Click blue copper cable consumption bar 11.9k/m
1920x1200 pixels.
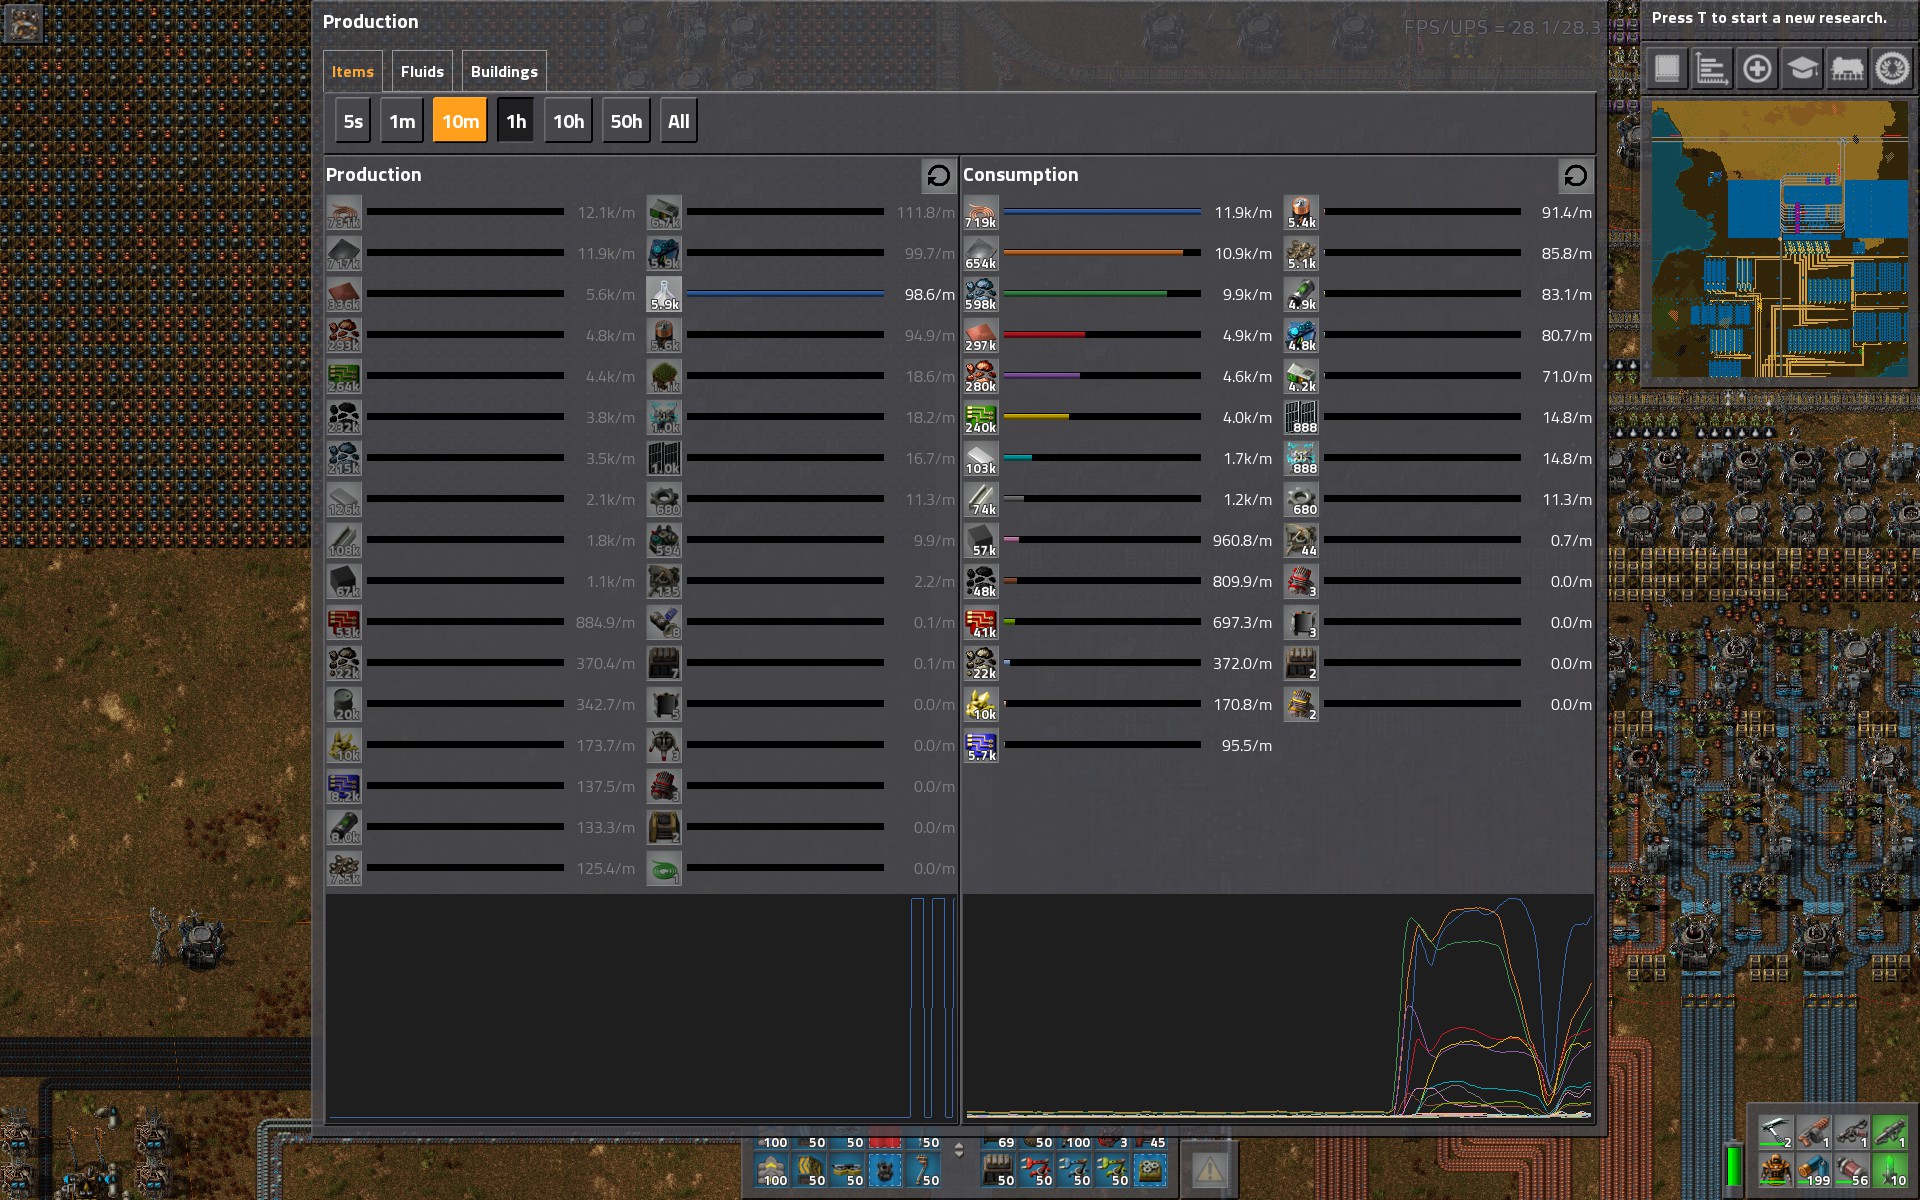[x=1102, y=212]
